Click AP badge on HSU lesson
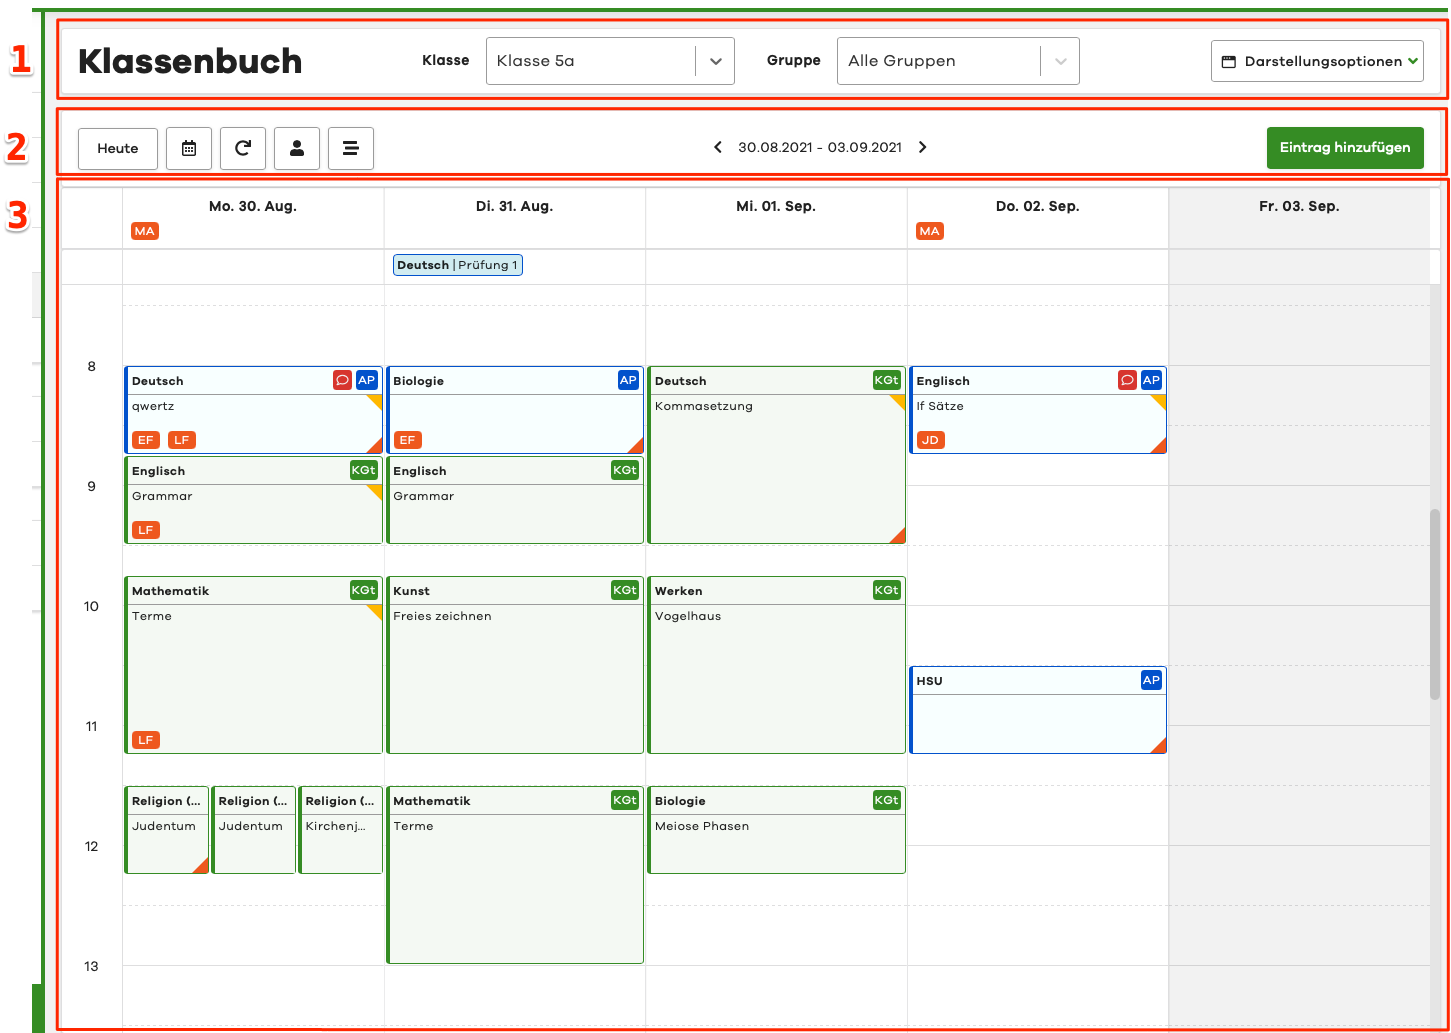 point(1151,680)
